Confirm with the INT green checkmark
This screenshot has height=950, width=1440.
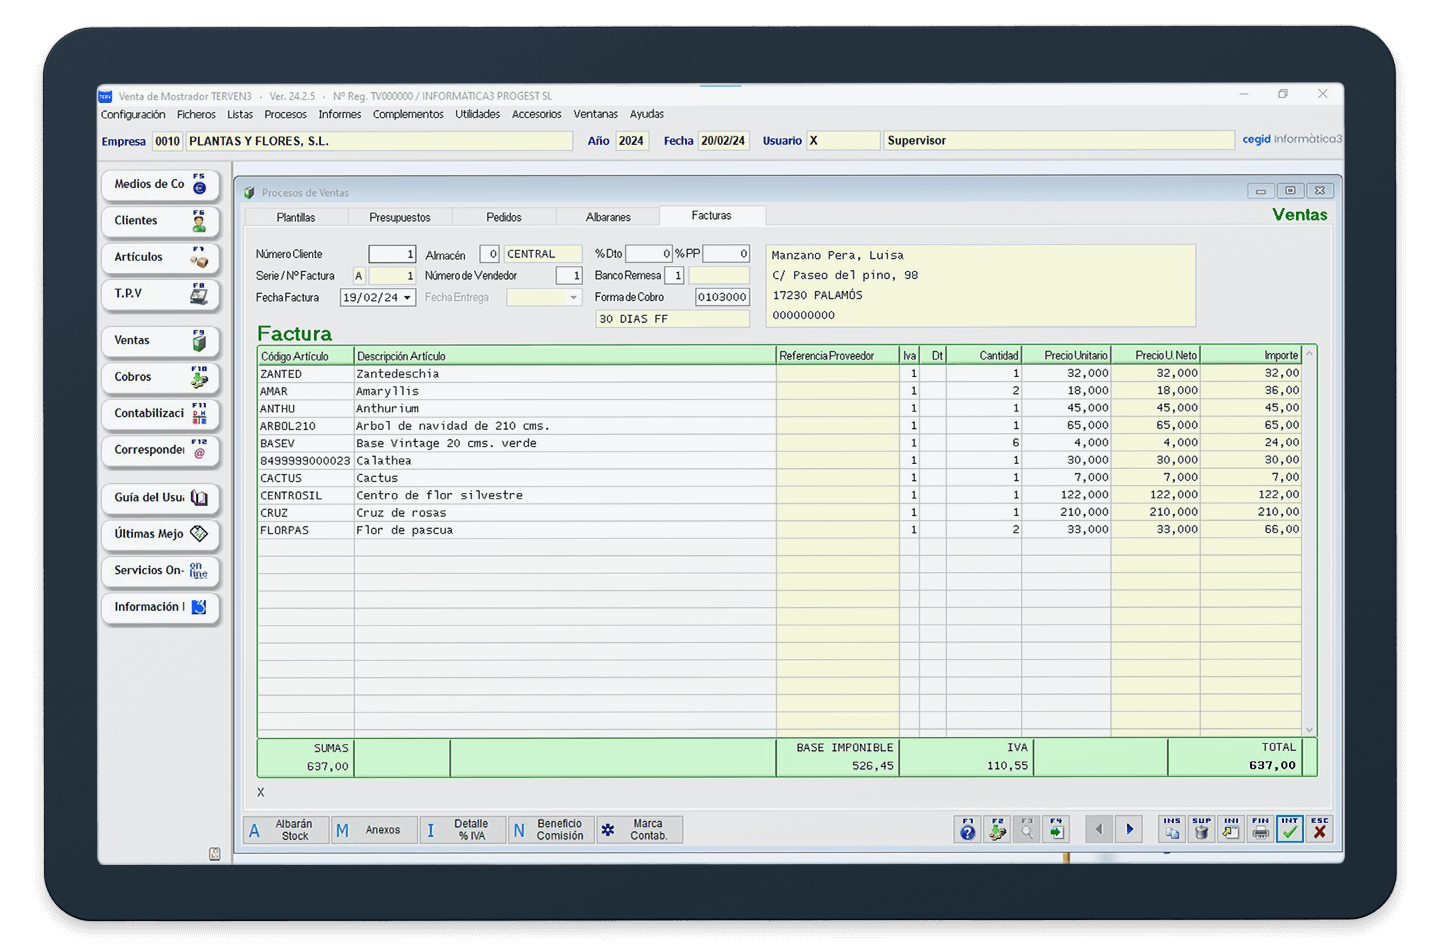coord(1290,829)
